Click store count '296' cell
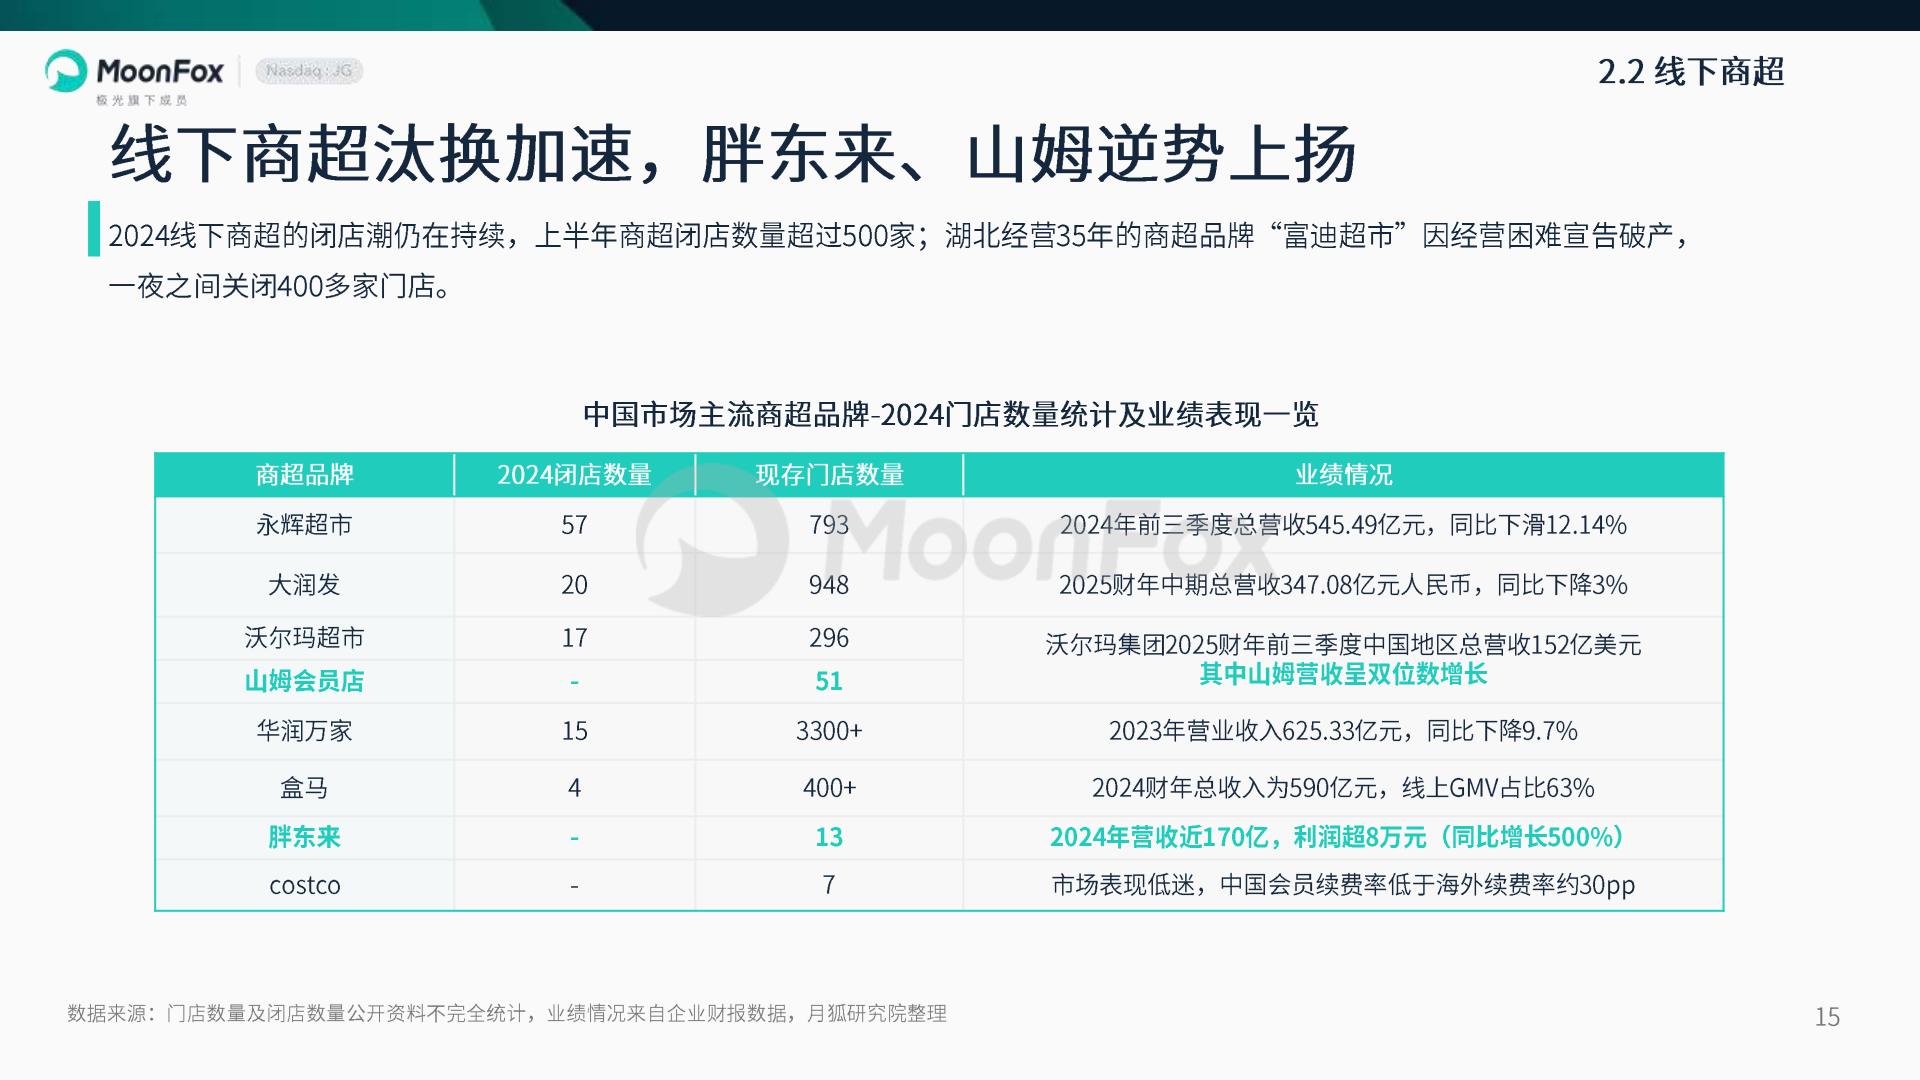This screenshot has height=1080, width=1920. click(829, 638)
